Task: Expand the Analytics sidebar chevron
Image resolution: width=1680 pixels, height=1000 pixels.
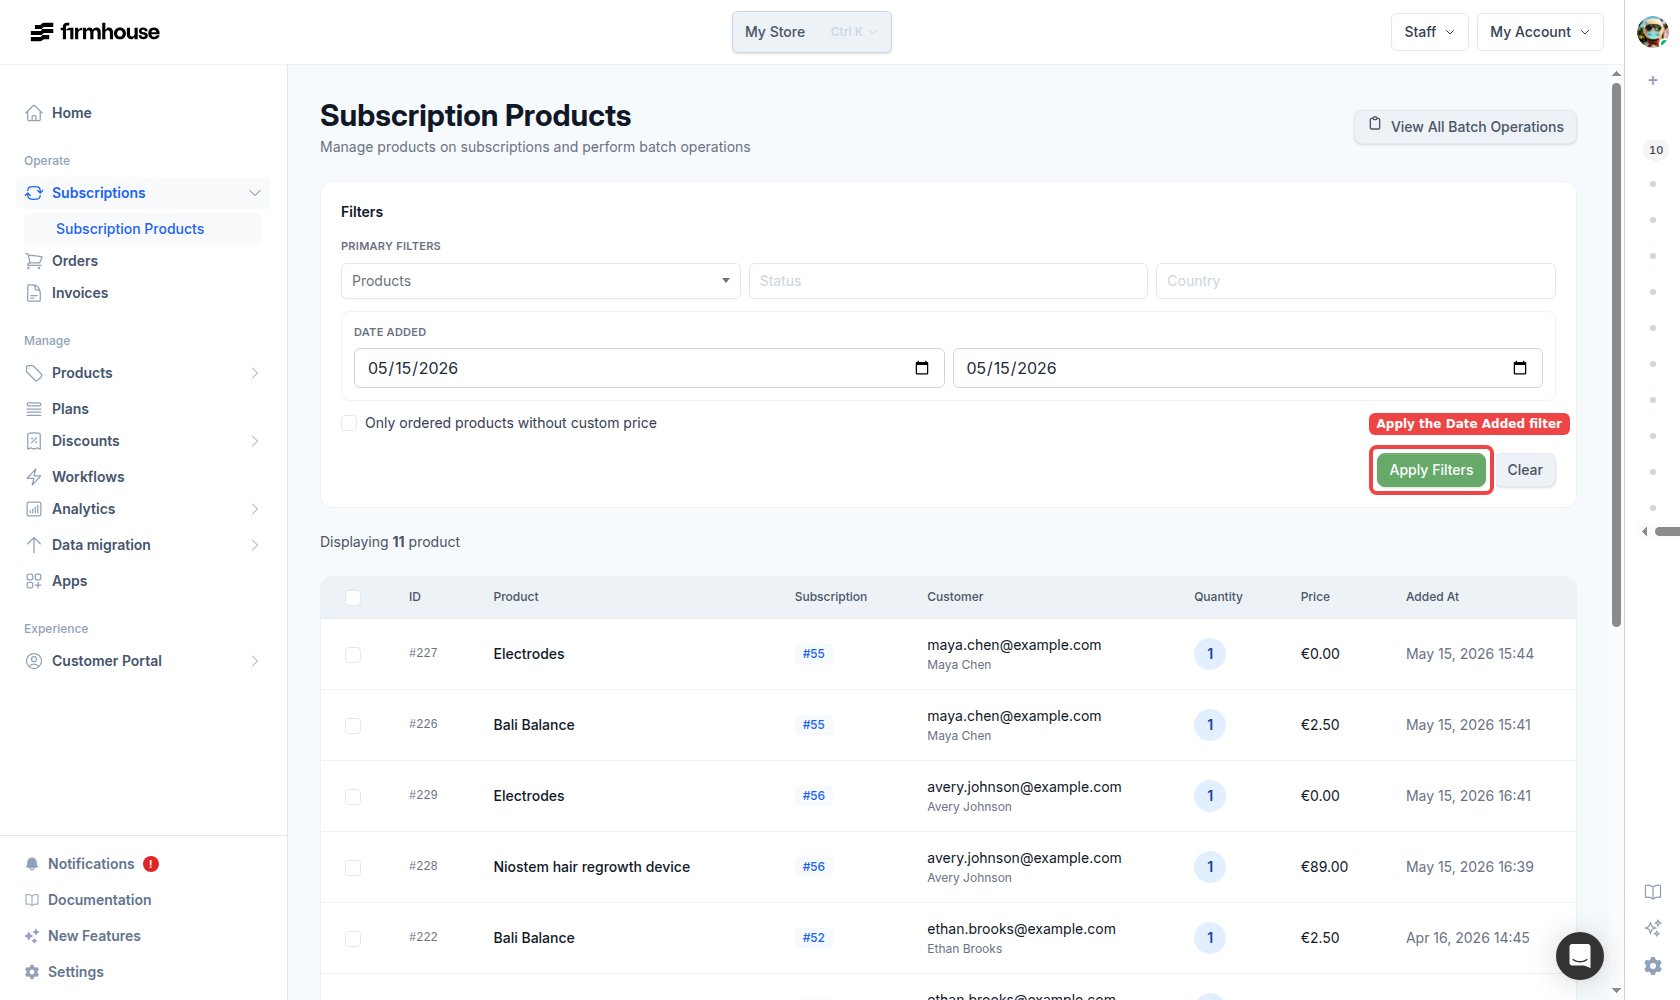Action: [x=255, y=509]
